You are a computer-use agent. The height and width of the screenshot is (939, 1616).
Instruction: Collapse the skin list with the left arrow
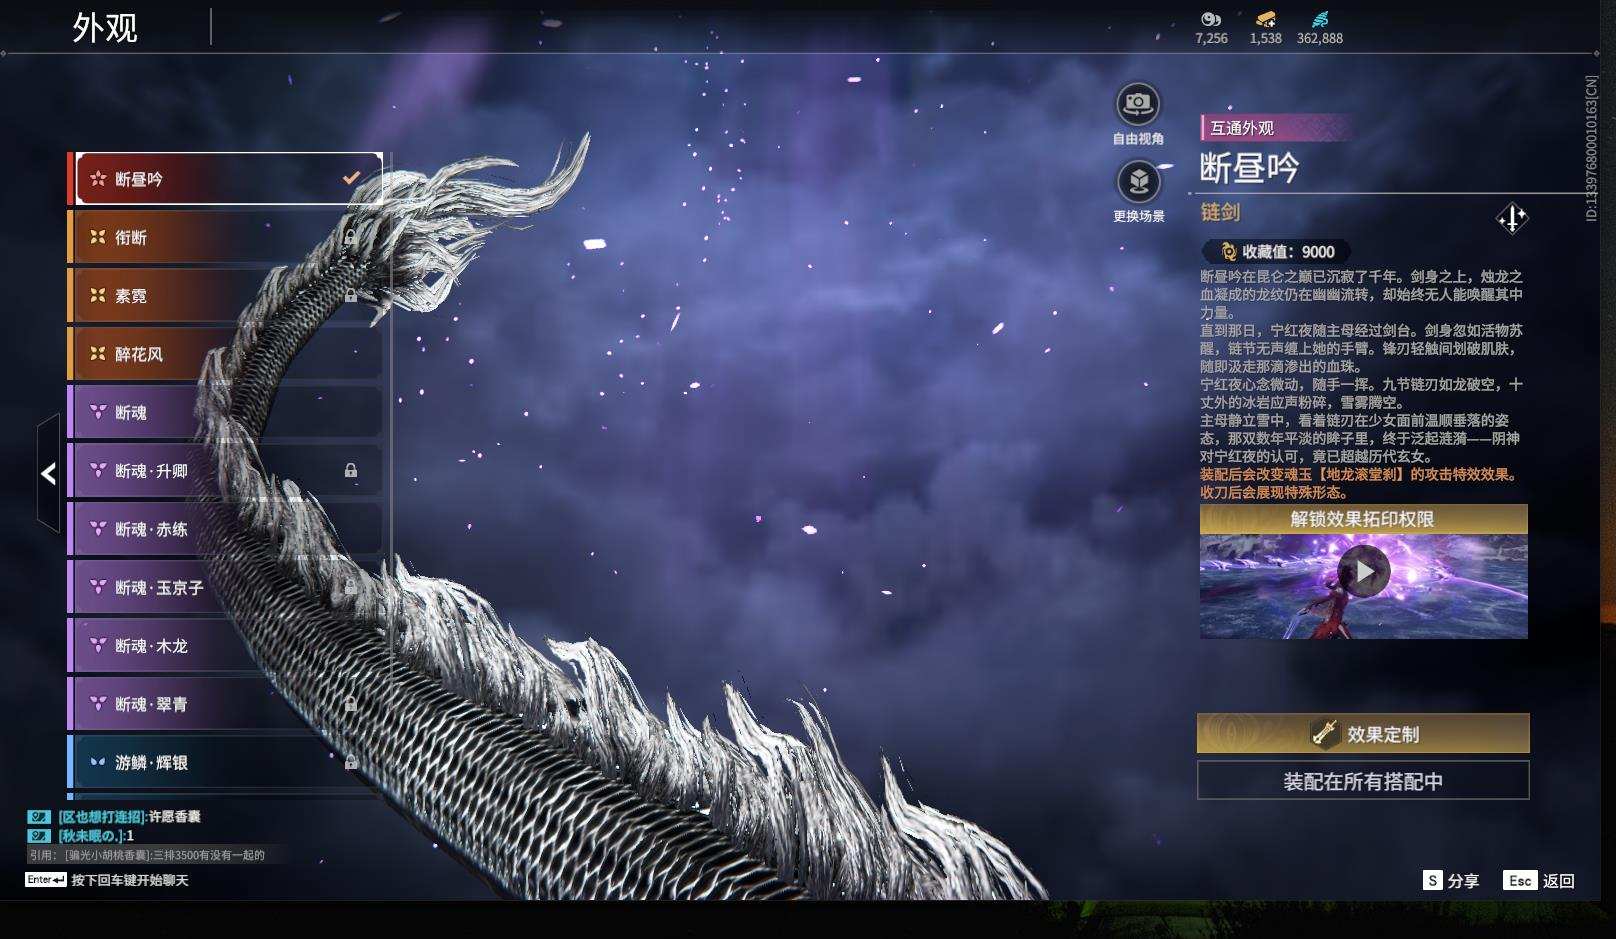(x=47, y=473)
